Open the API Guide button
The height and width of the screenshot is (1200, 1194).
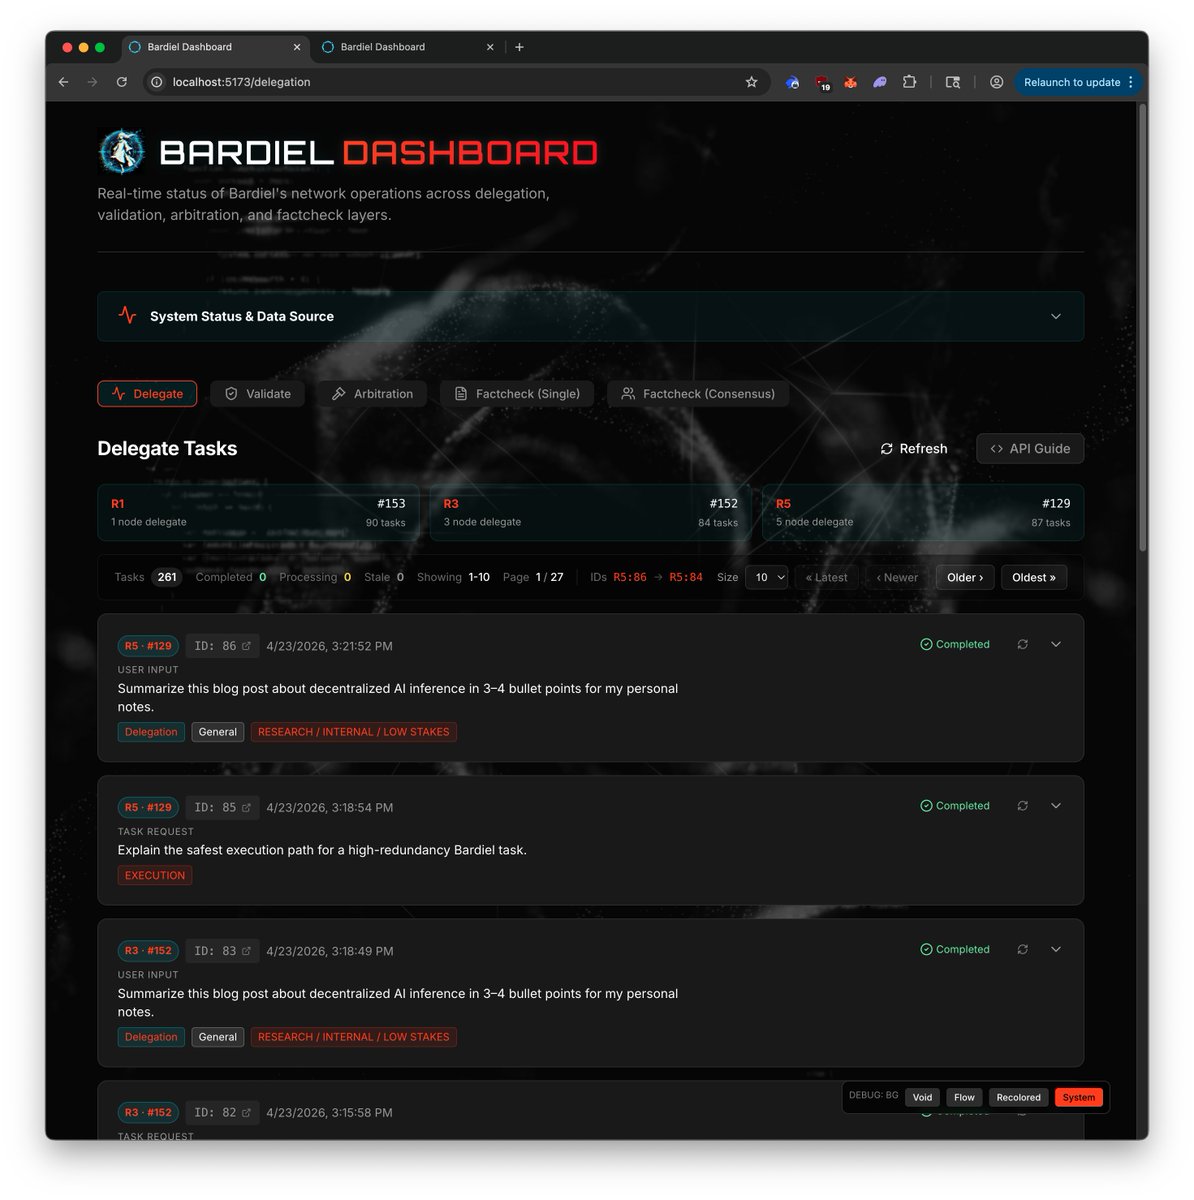[x=1030, y=449]
